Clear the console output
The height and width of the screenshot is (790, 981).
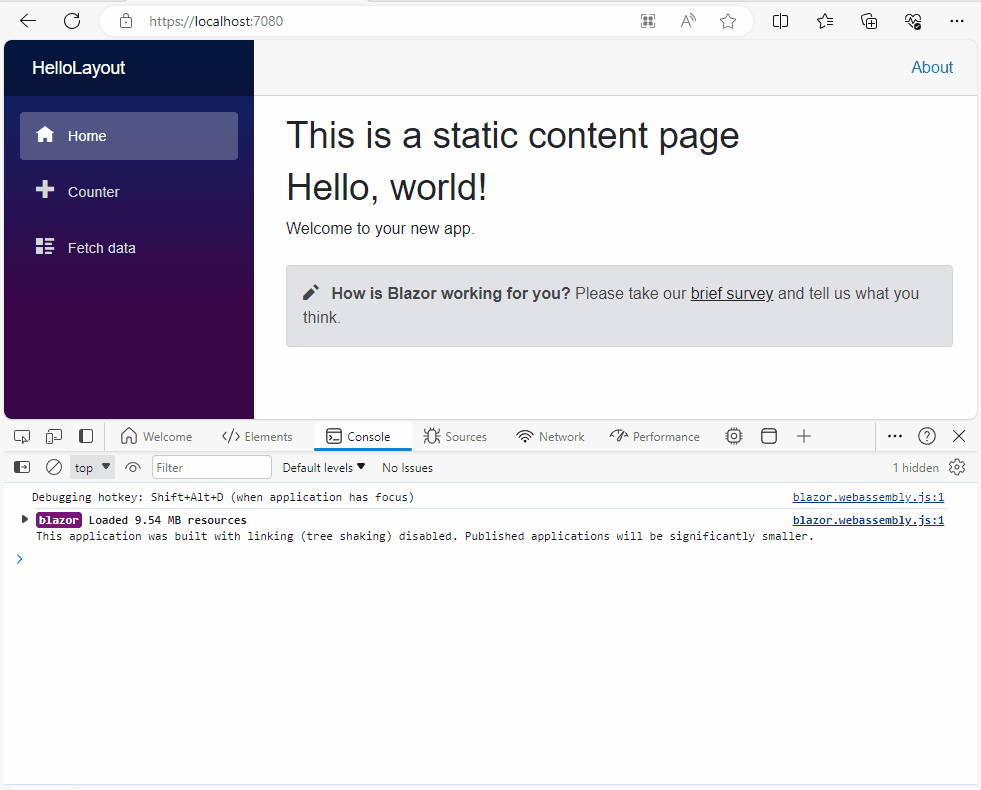point(54,467)
